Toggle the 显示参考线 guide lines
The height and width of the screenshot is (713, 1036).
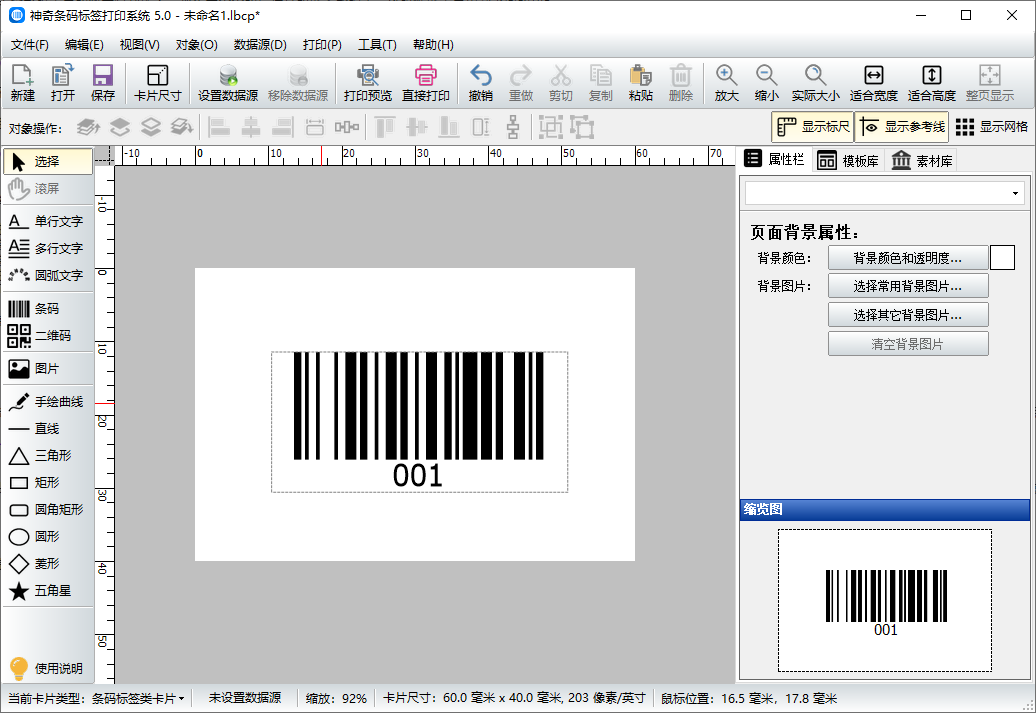coord(902,127)
